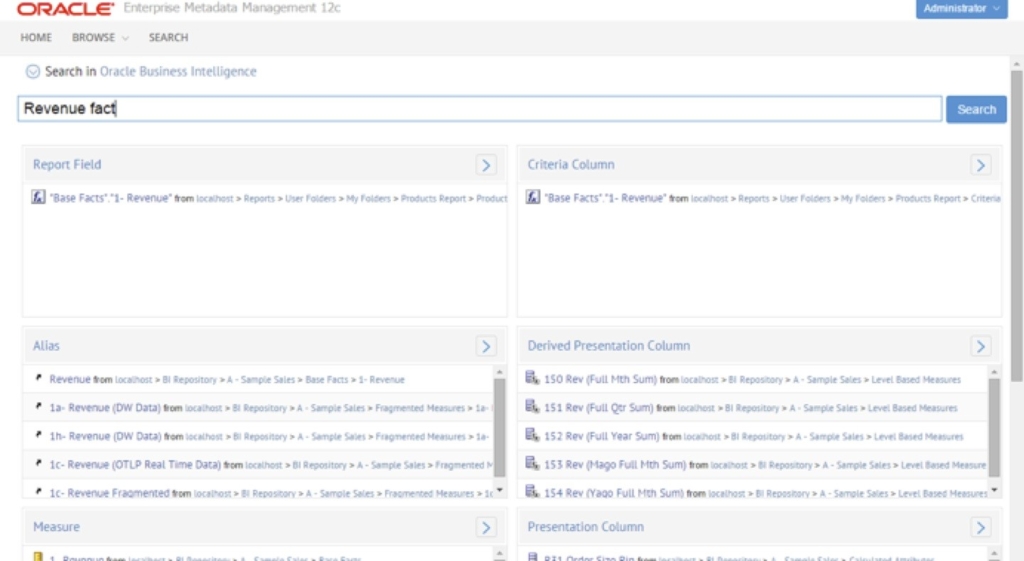Expand the Measure results panel
Screen dimensions: 1024x561
pos(486,527)
